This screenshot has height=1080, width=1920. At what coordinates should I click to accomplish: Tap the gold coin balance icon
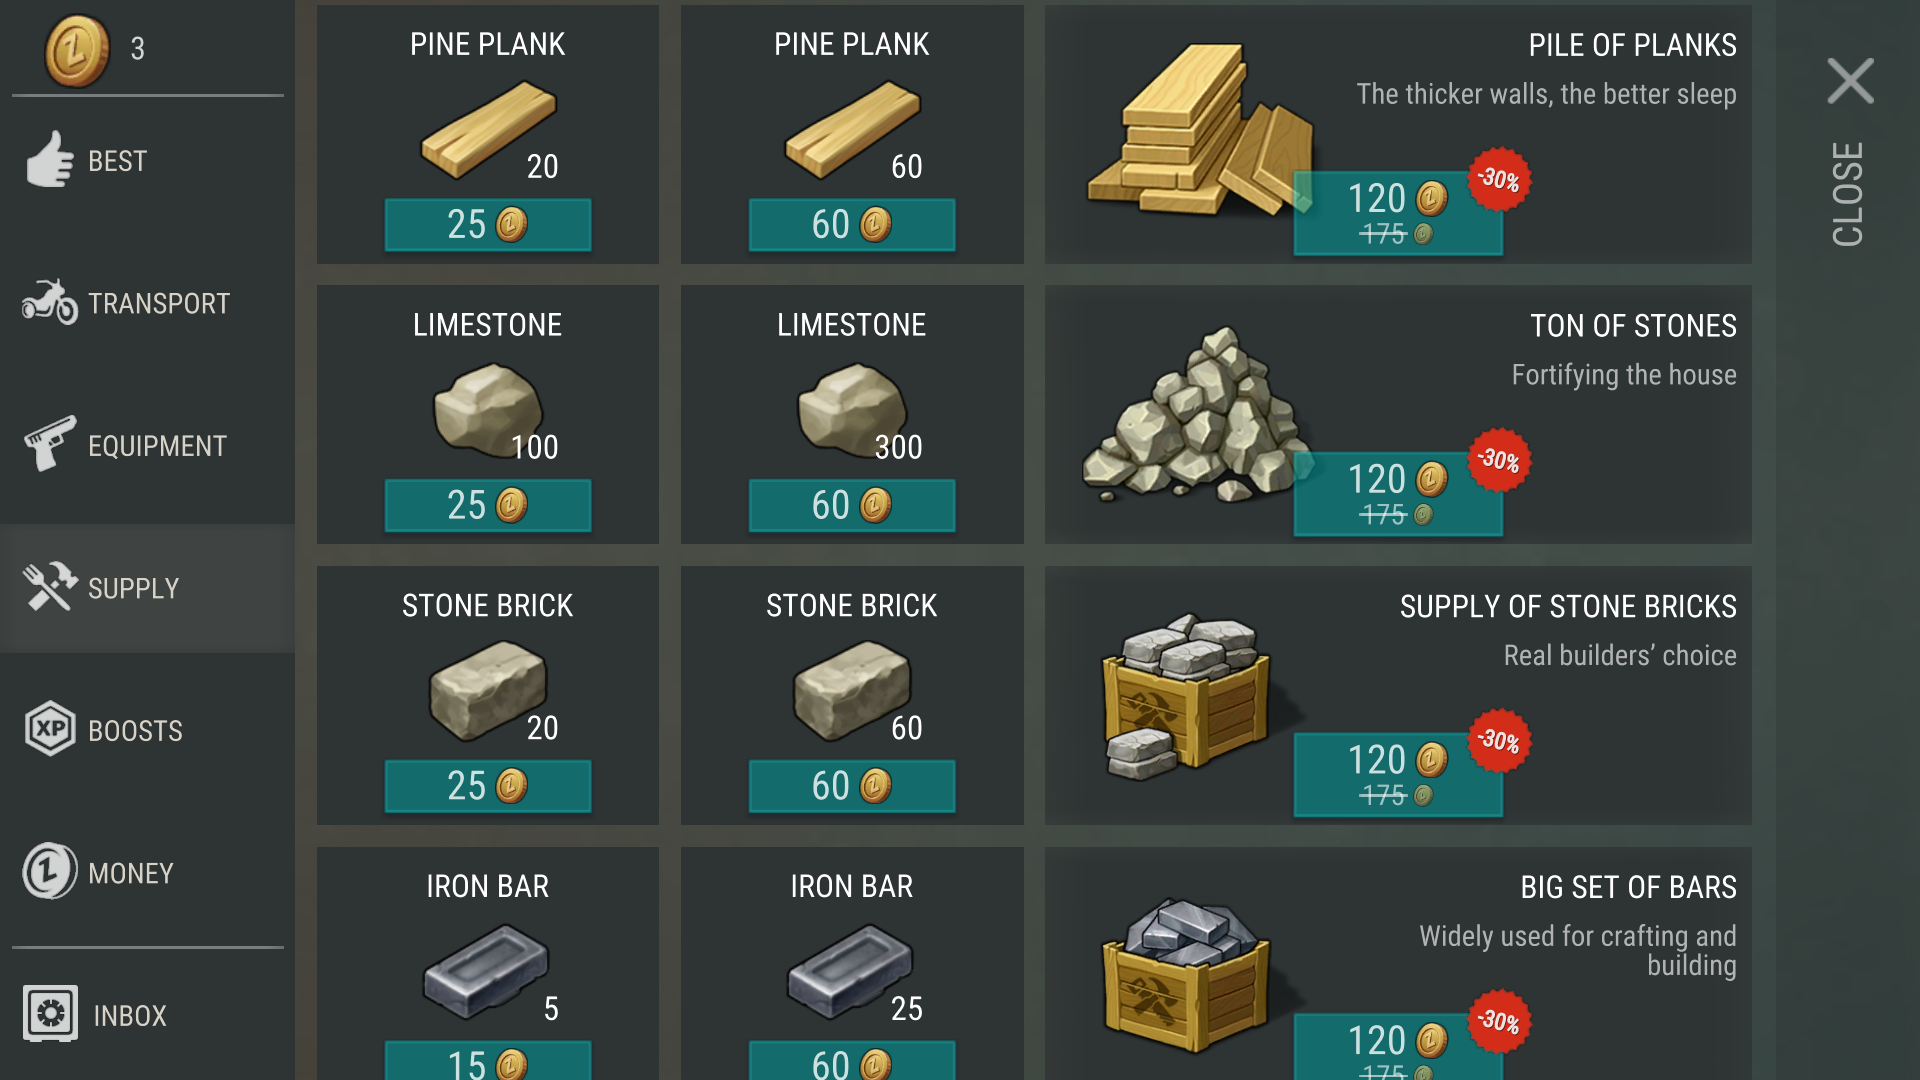point(77,49)
